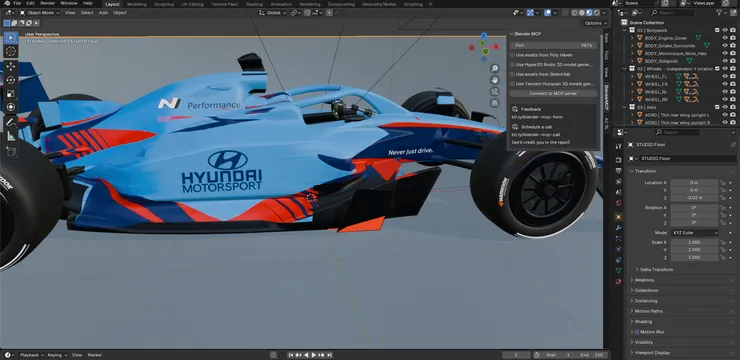Open the Render menu
The width and height of the screenshot is (740, 360).
pyautogui.click(x=47, y=3)
